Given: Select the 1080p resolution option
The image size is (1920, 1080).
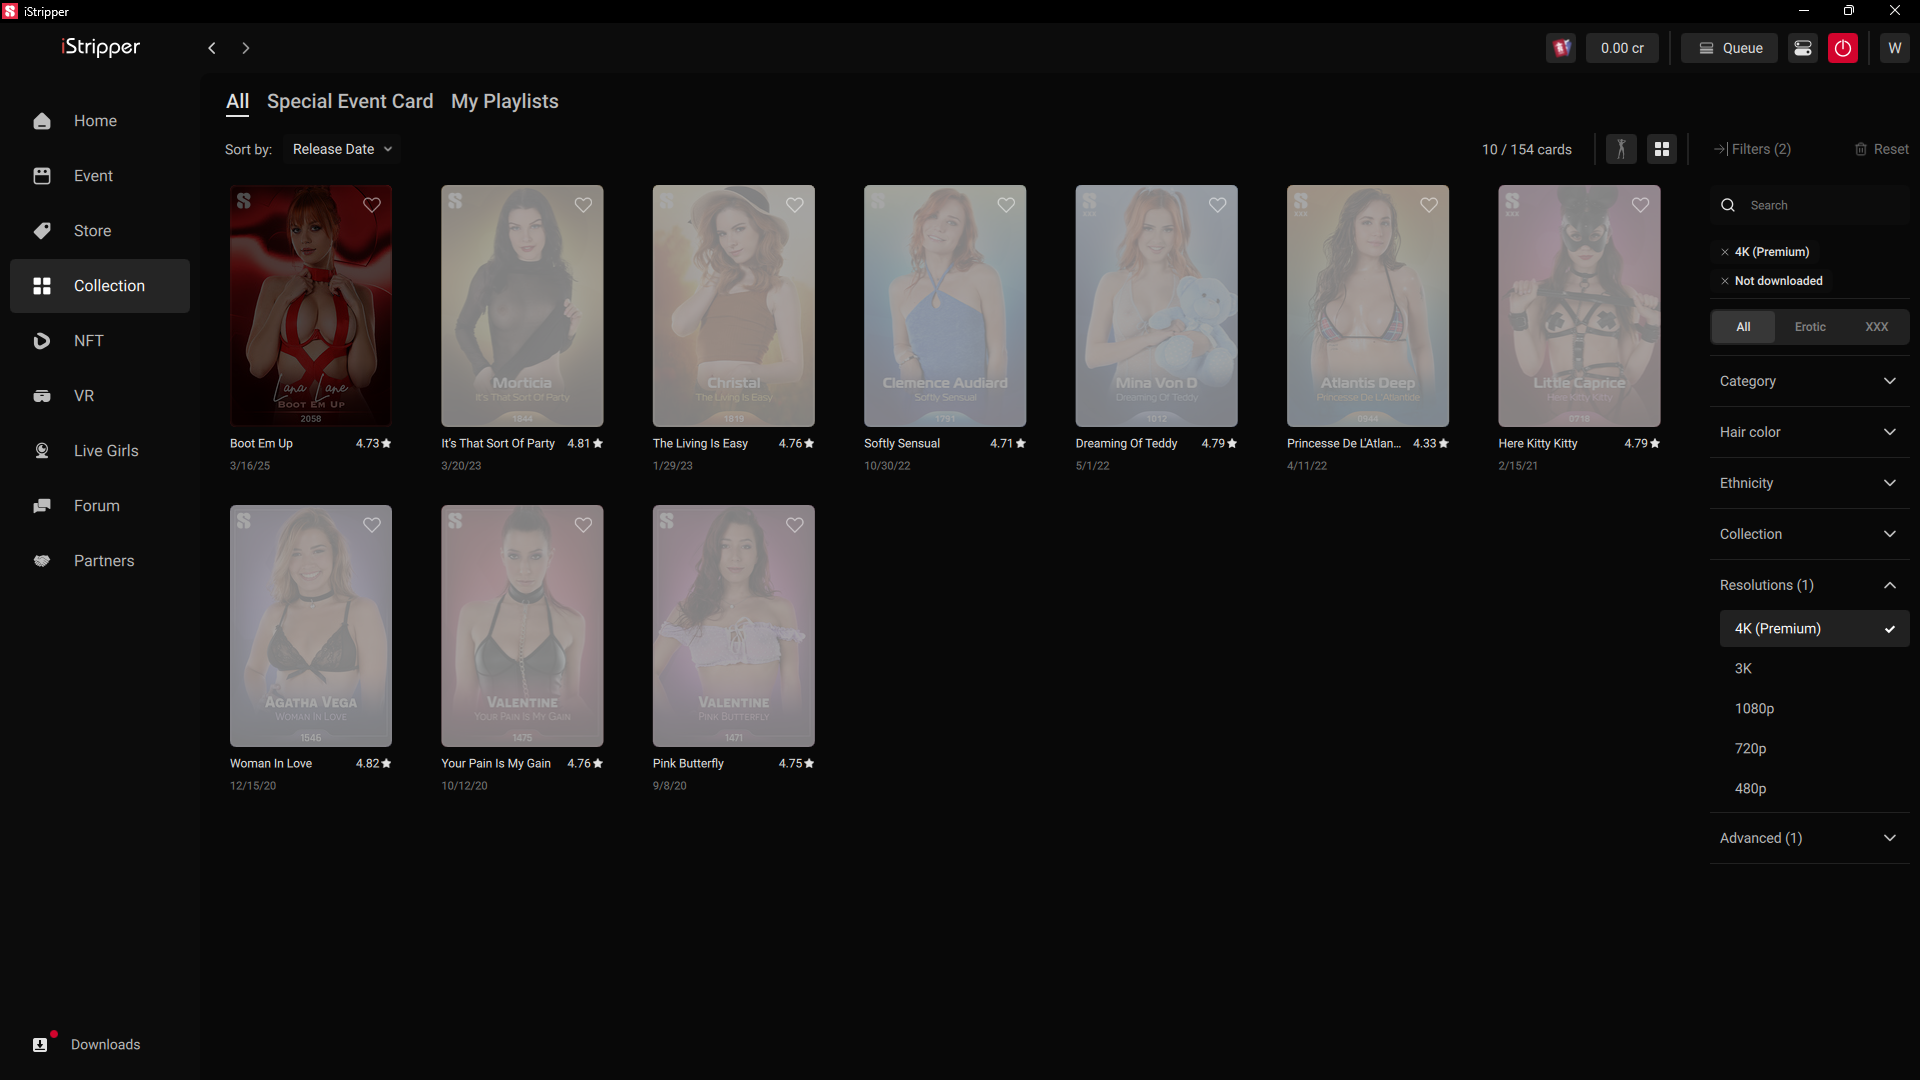Looking at the screenshot, I should 1754,709.
